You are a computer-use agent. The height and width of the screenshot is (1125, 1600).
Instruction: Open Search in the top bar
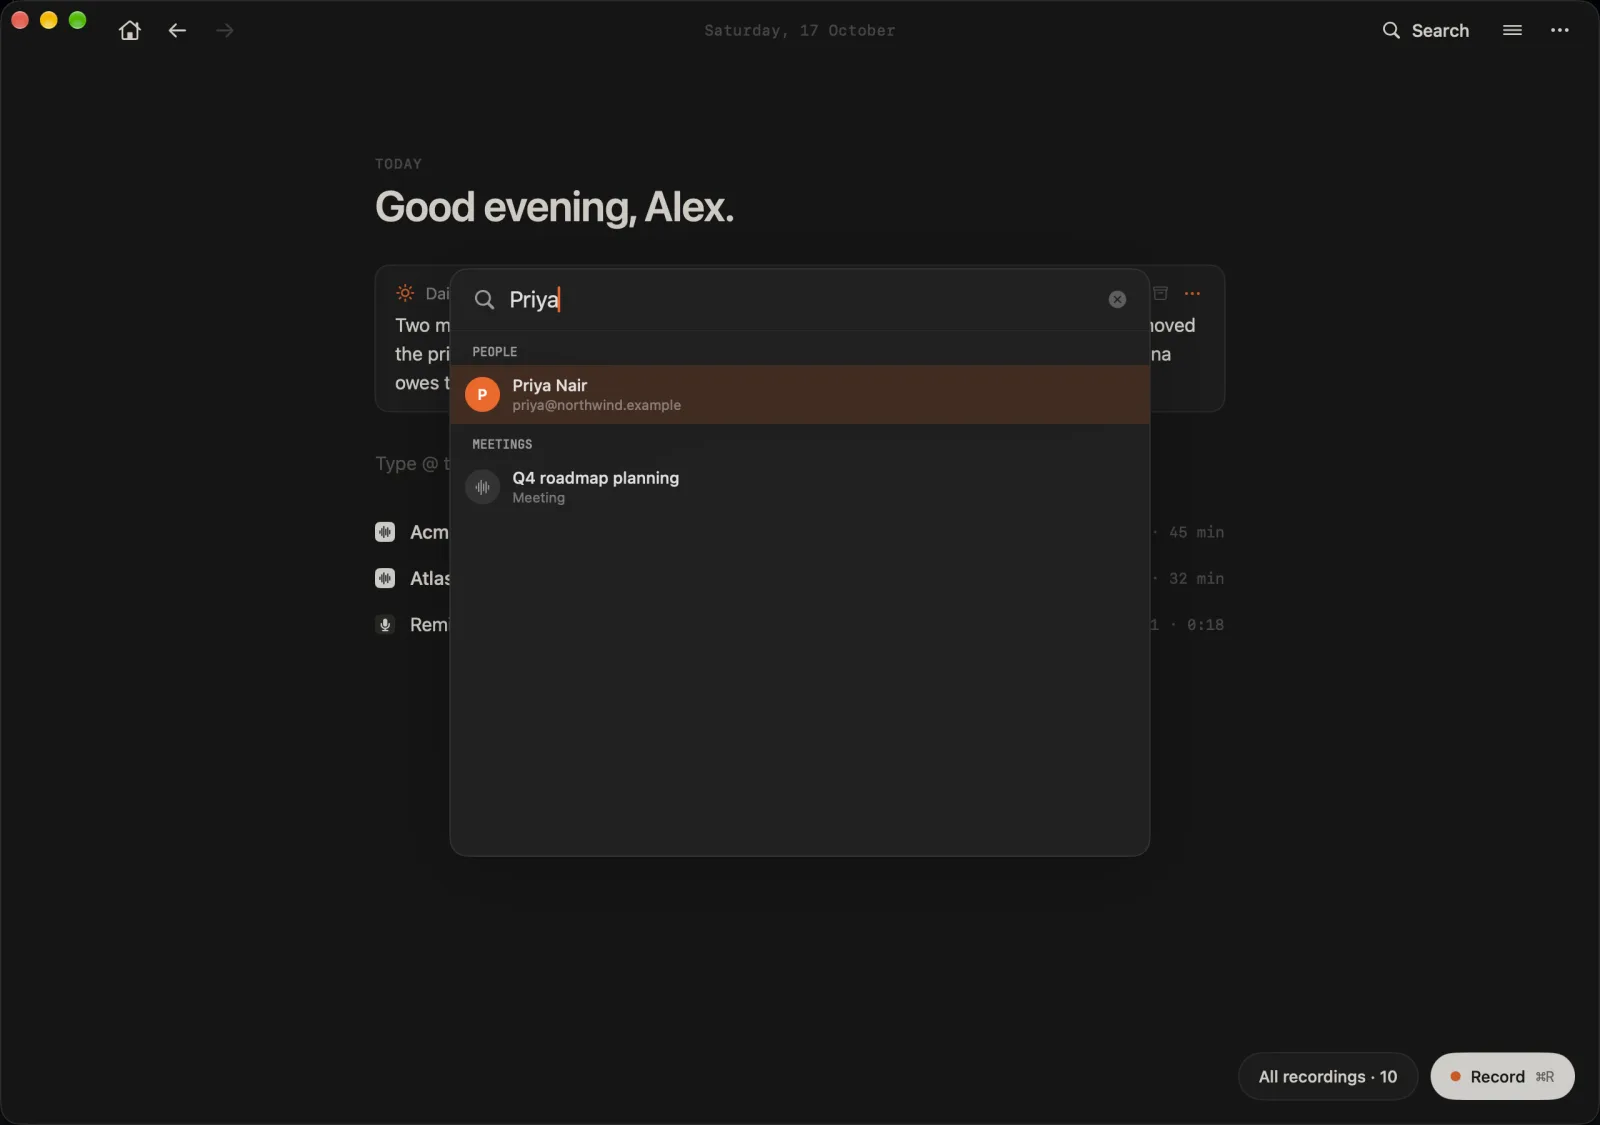coord(1426,30)
